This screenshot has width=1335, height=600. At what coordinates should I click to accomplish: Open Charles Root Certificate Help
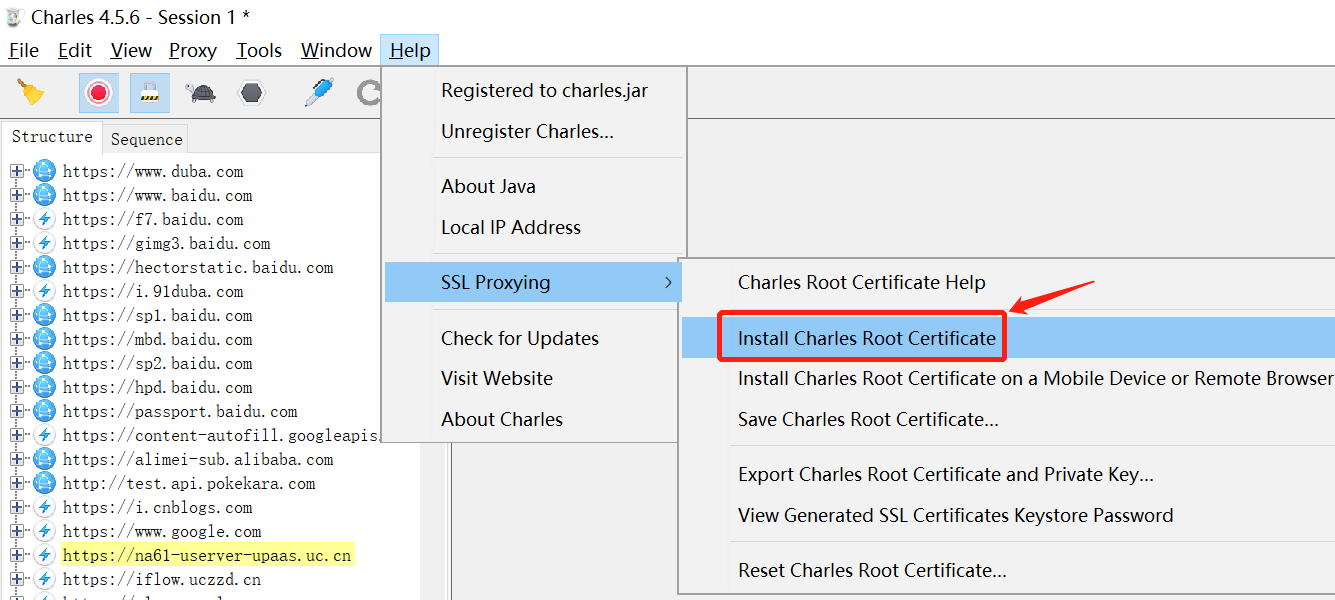(x=862, y=283)
